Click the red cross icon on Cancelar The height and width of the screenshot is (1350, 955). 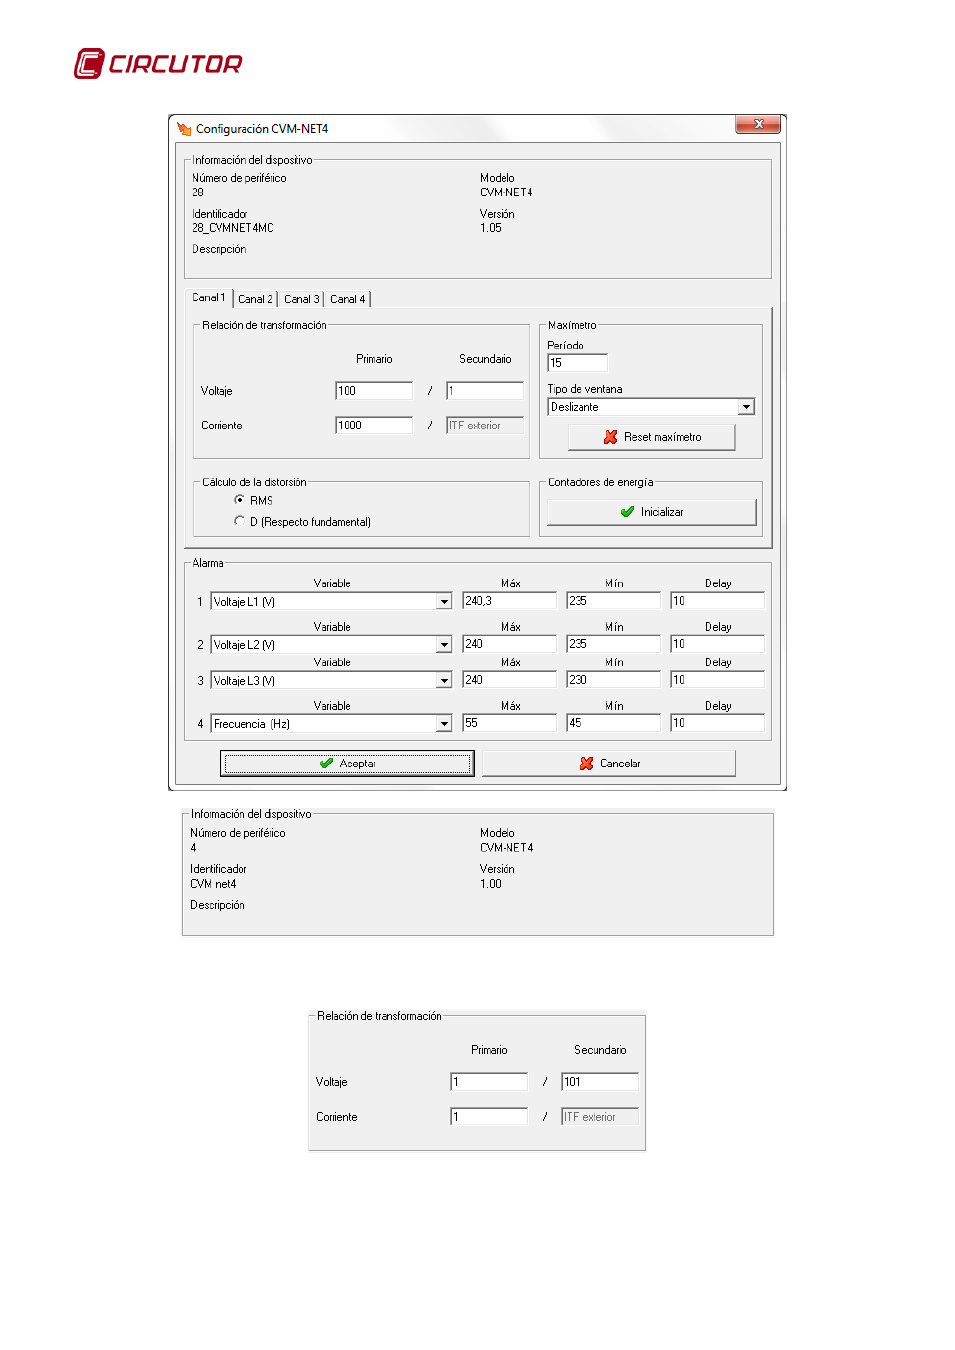587,763
